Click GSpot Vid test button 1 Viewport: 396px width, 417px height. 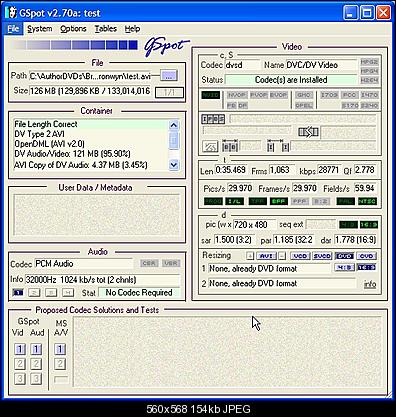pyautogui.click(x=20, y=349)
